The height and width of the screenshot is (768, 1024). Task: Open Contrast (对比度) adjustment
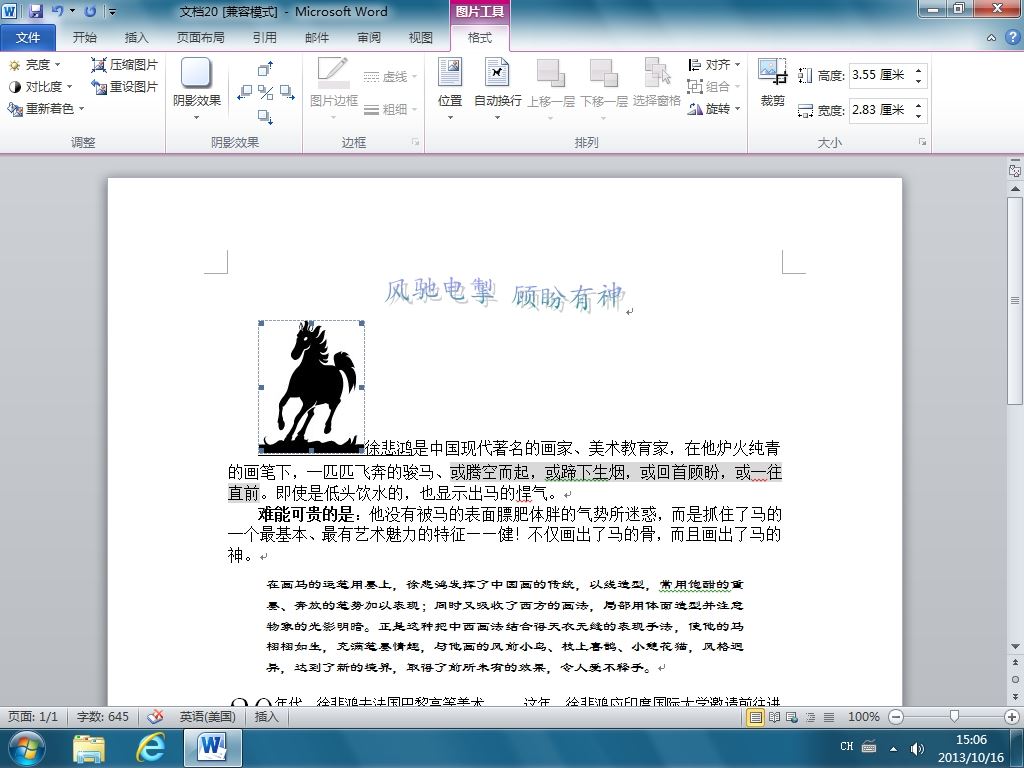pos(39,86)
